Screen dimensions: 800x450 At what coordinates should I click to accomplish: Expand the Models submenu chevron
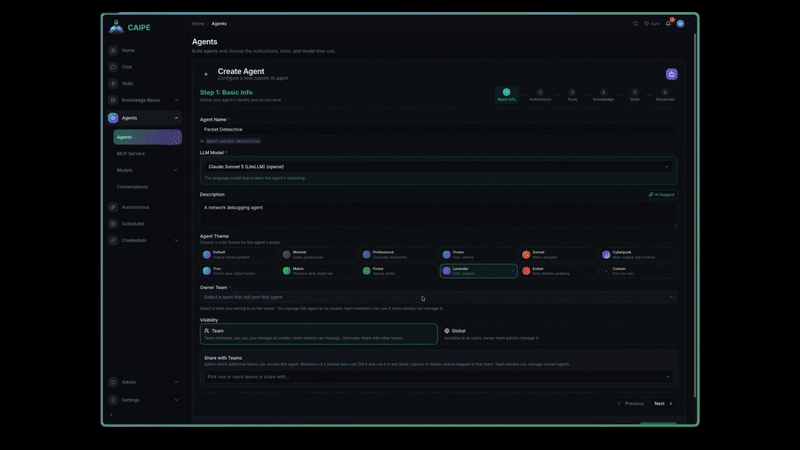point(175,170)
